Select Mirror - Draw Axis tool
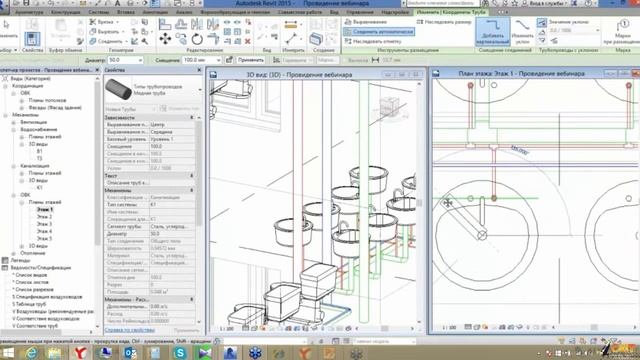Image resolution: width=640 pixels, height=360 pixels. click(x=213, y=24)
